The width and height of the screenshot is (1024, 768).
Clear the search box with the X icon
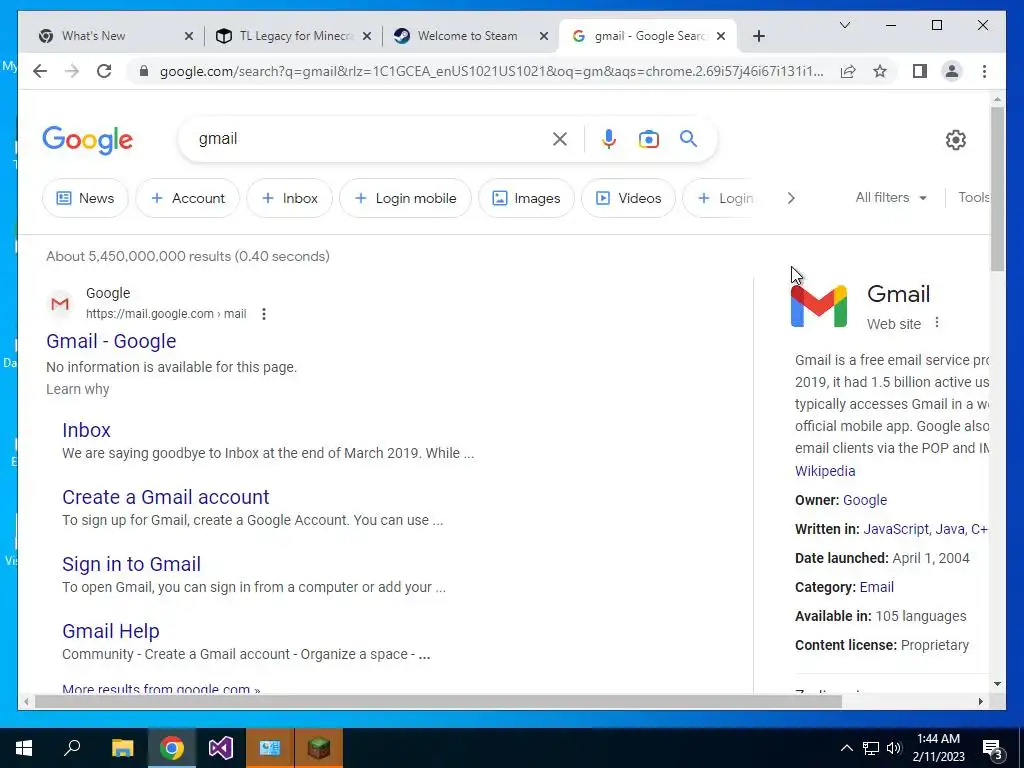560,139
